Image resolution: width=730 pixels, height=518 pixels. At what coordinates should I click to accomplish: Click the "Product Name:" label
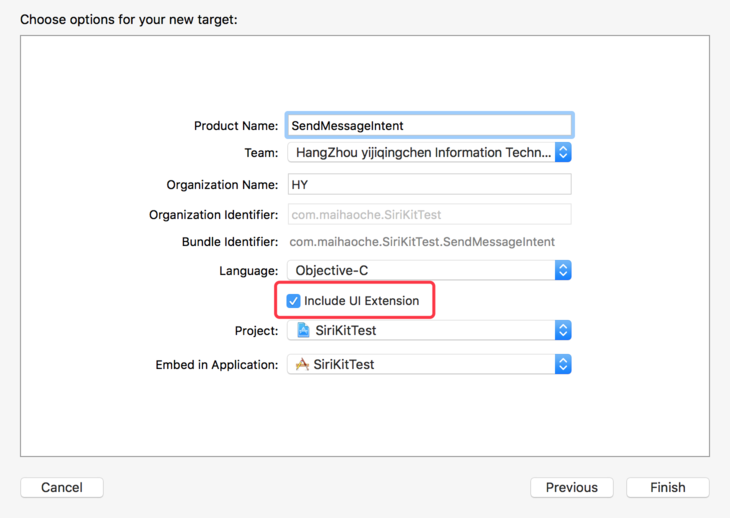pyautogui.click(x=236, y=126)
